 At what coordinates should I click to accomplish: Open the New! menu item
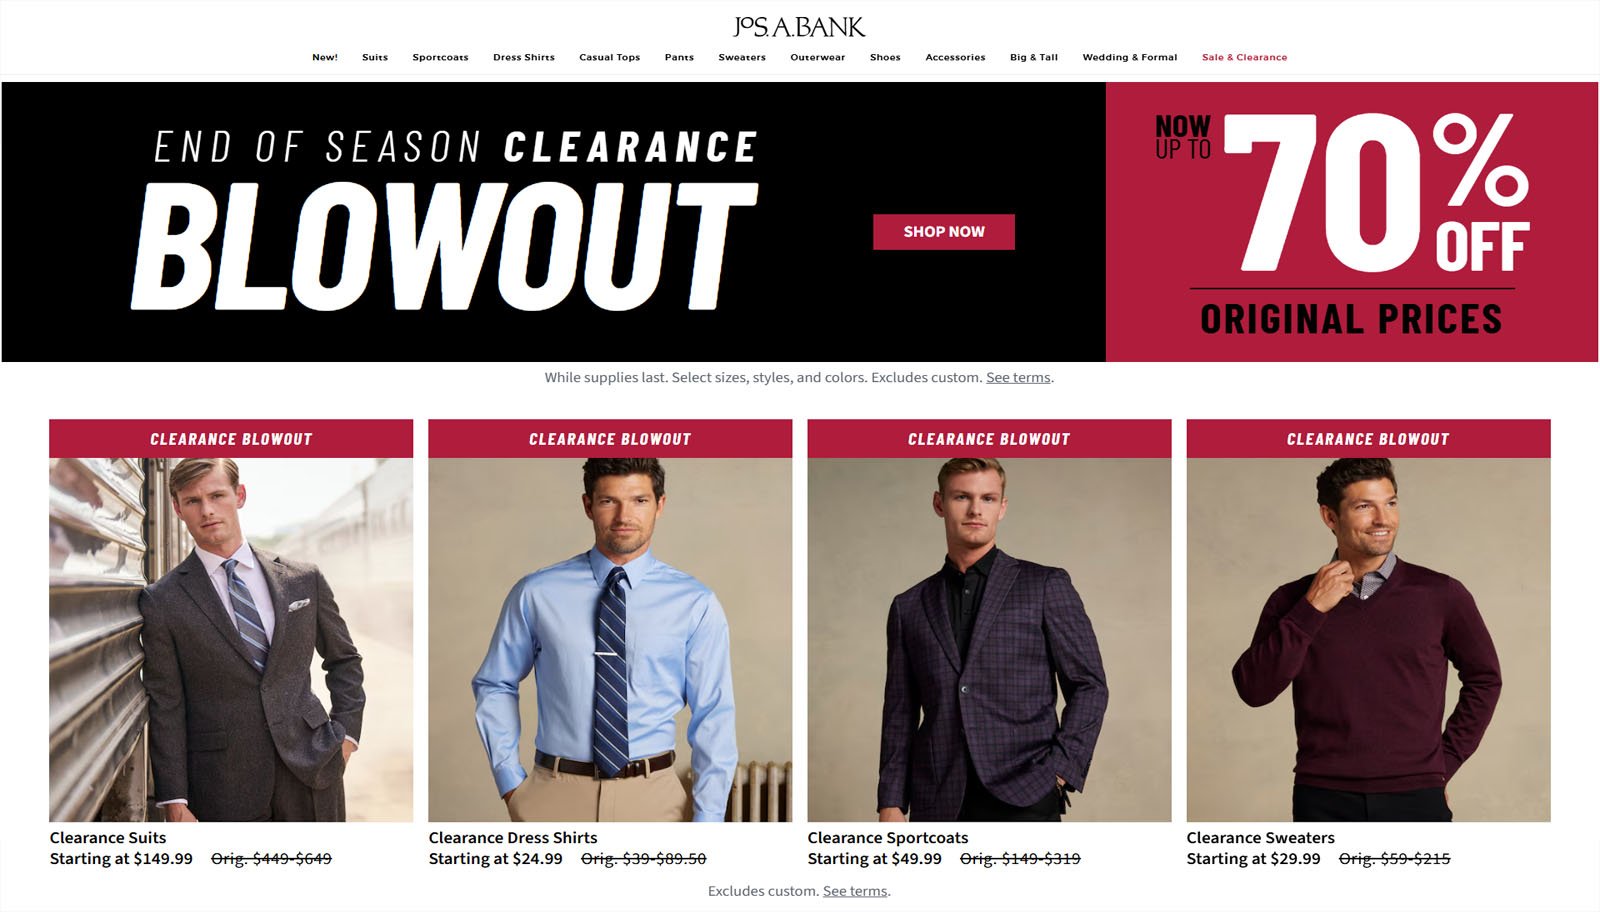[325, 57]
